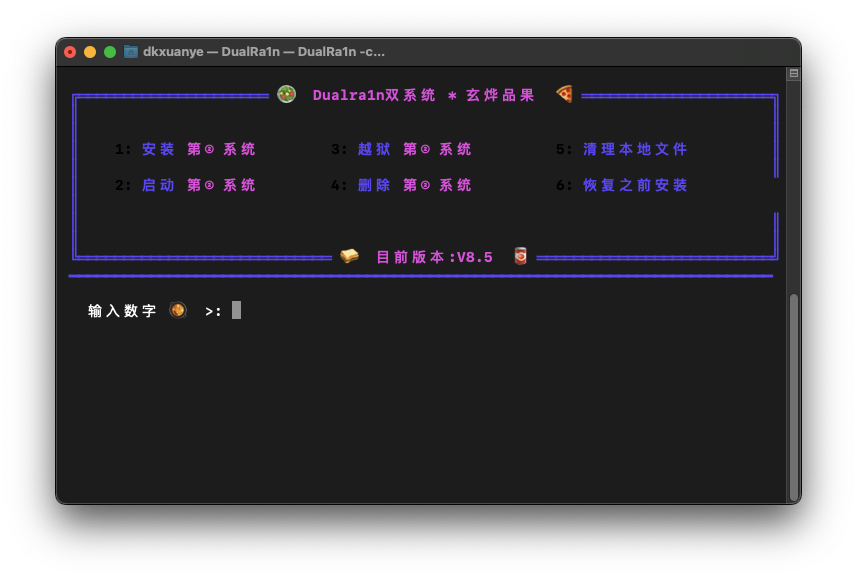Viewport: 857px width, 578px height.
Task: Click the salad emoji beside the Dualra1n header
Action: click(x=287, y=94)
